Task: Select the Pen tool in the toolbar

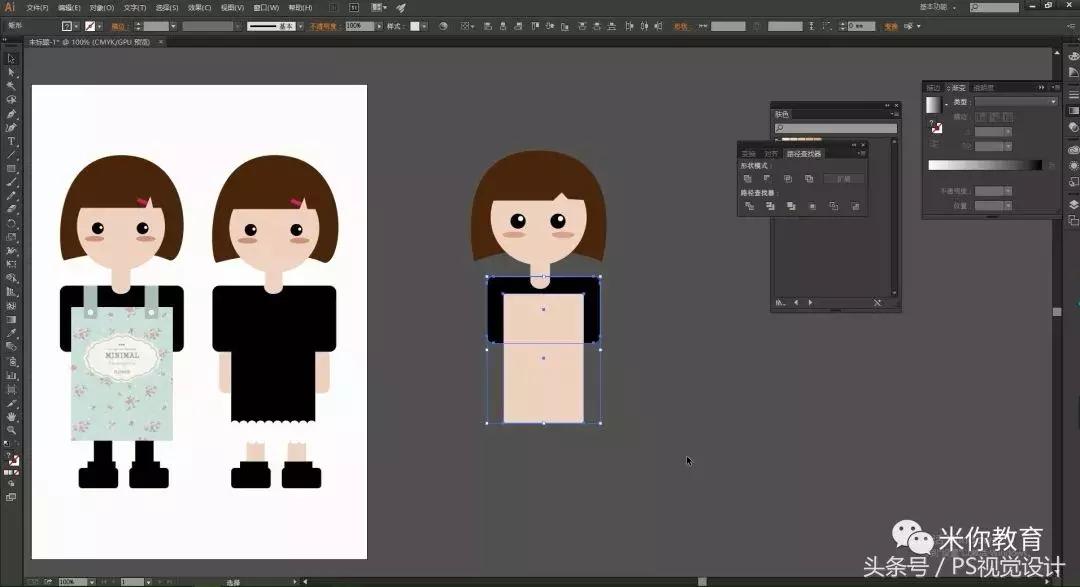Action: (11, 114)
